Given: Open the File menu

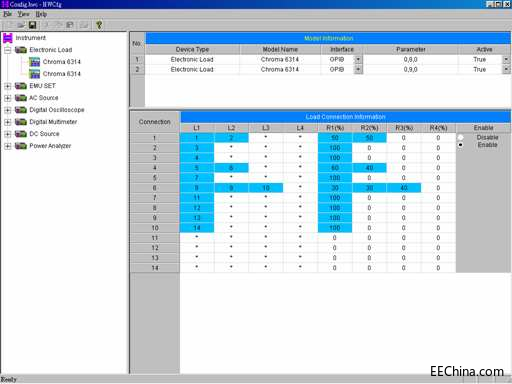Looking at the screenshot, I should click(x=7, y=14).
